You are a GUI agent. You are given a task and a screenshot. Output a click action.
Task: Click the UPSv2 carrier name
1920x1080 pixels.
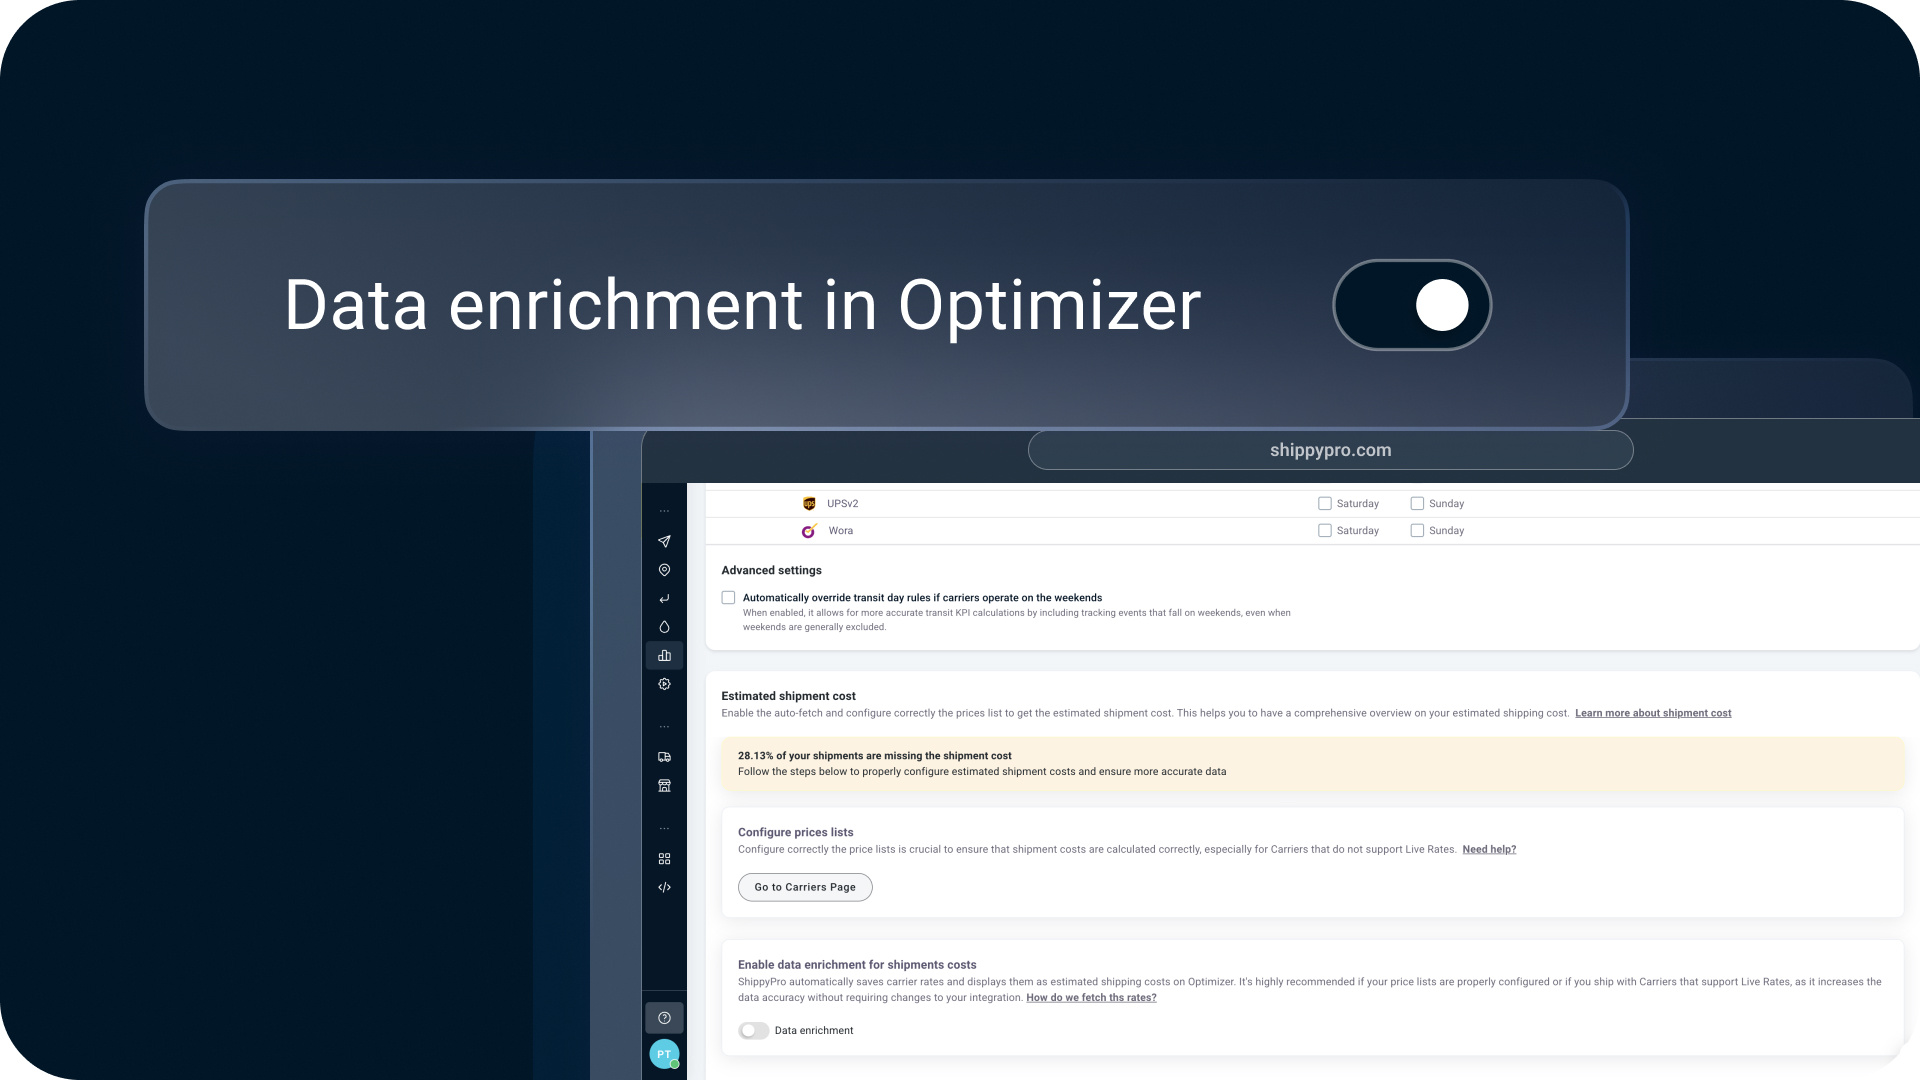pos(842,504)
